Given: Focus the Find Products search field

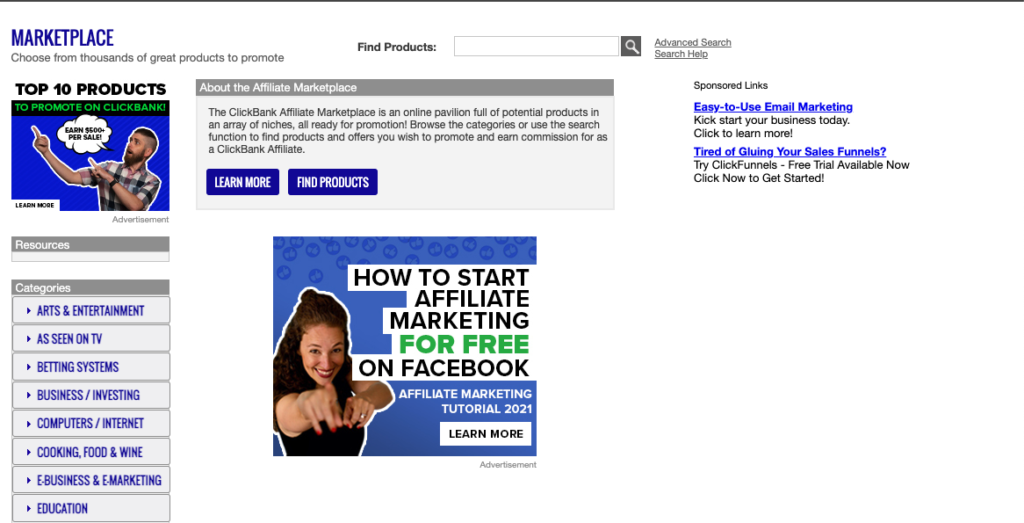Looking at the screenshot, I should [536, 46].
